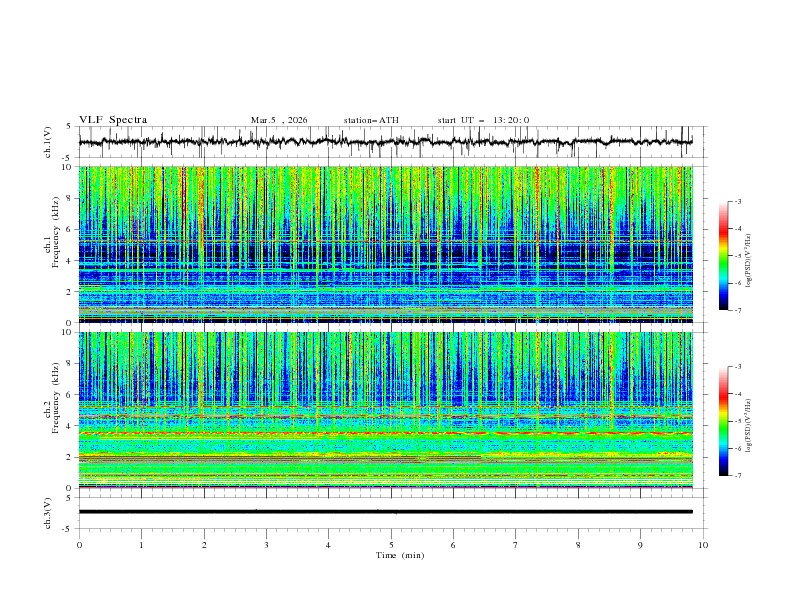The image size is (792, 612).
Task: Click the time axis tick label "1"
Action: (141, 545)
